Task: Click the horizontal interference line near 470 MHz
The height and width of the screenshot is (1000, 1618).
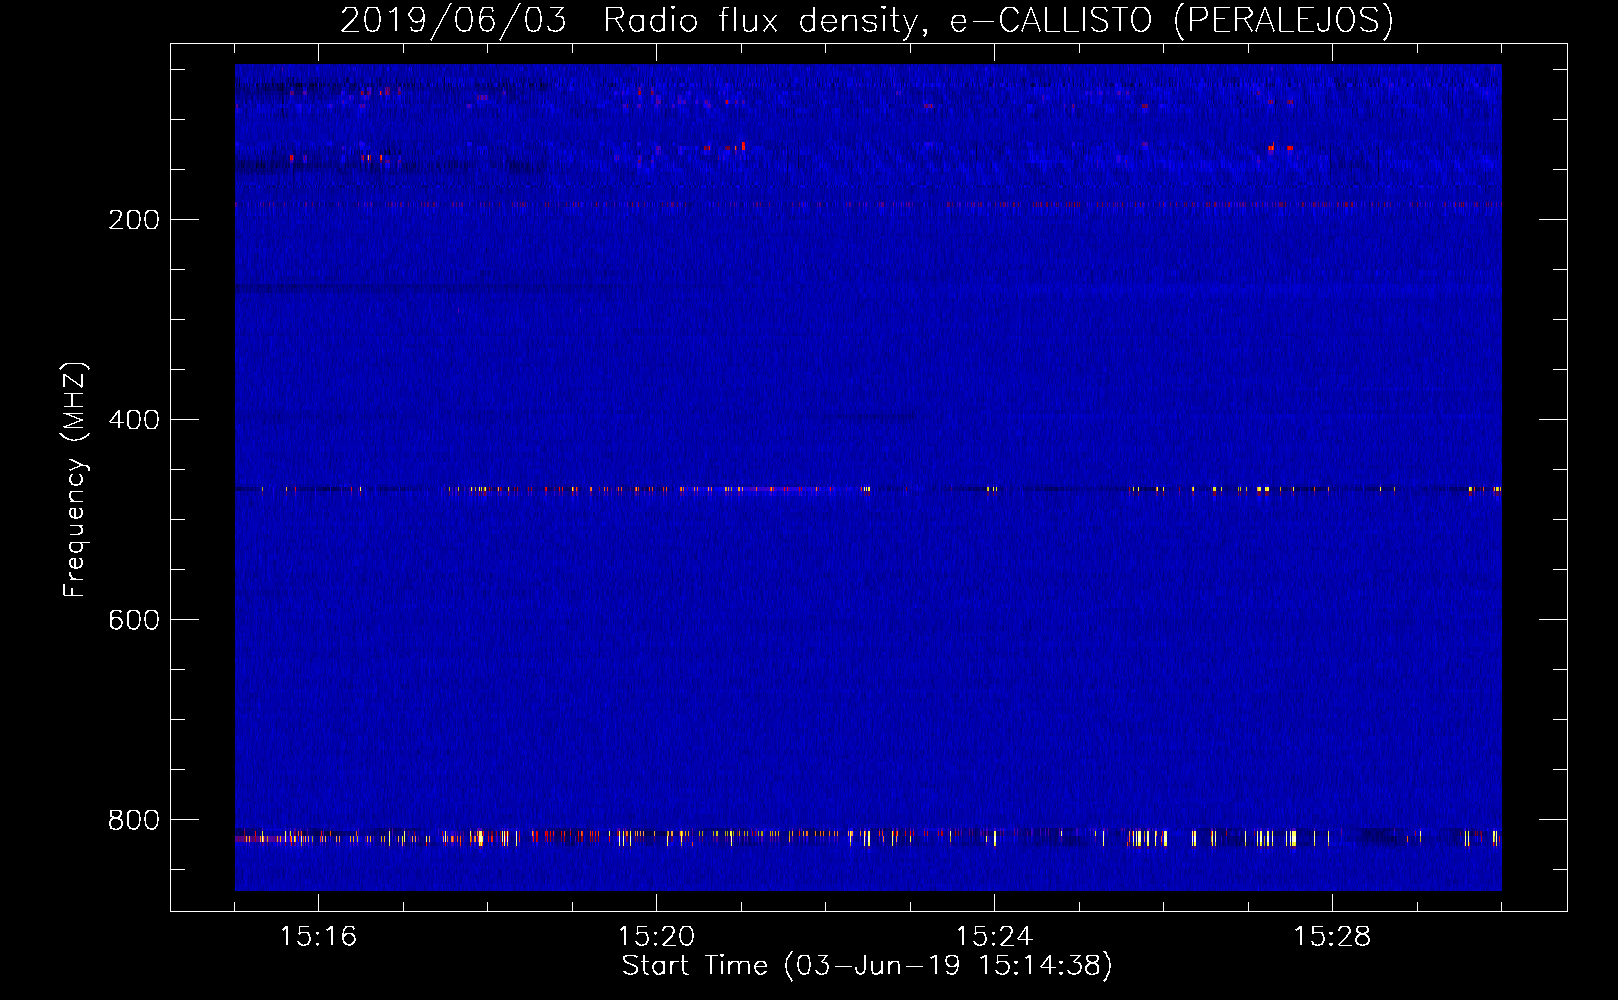Action: (868, 489)
